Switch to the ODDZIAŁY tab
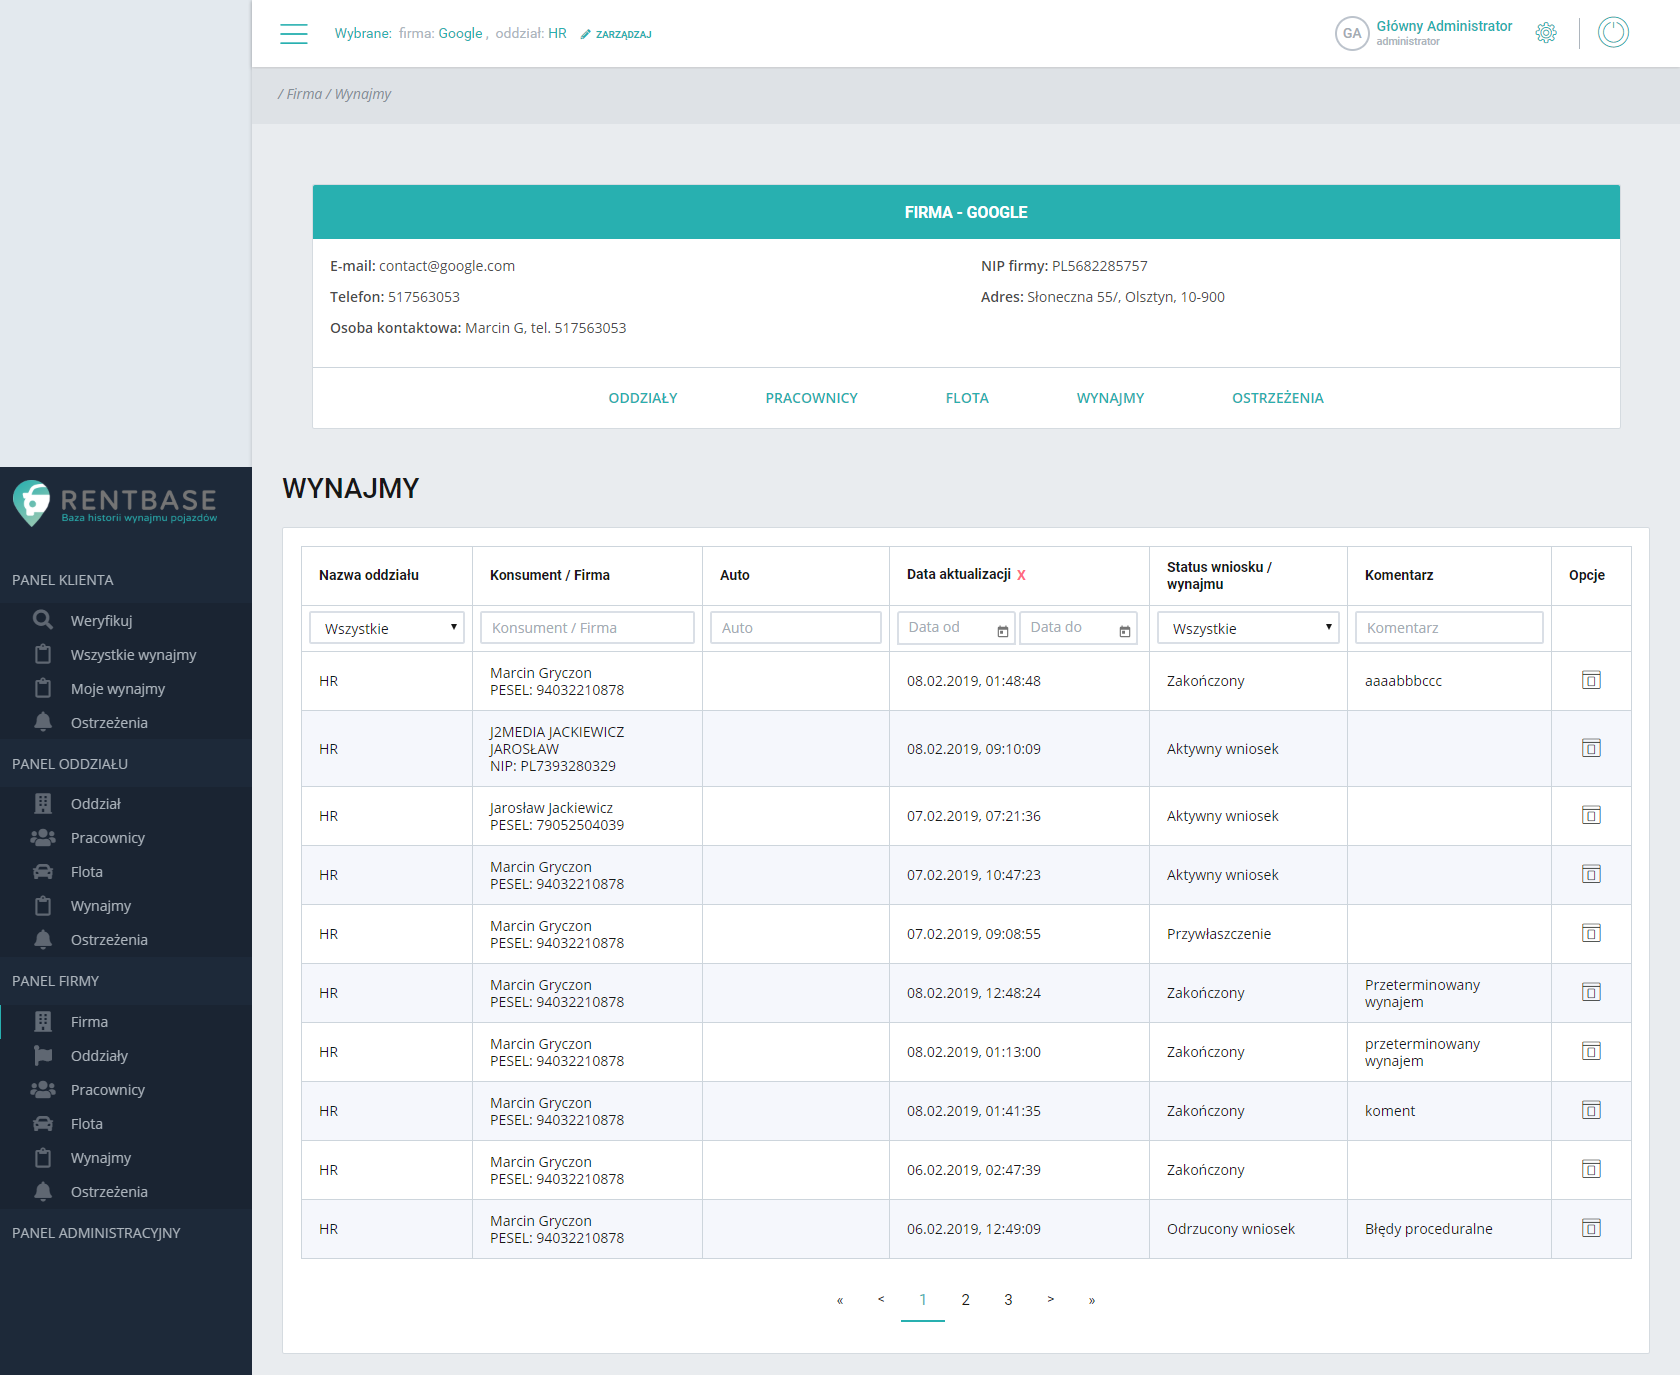The width and height of the screenshot is (1680, 1375). pos(643,398)
